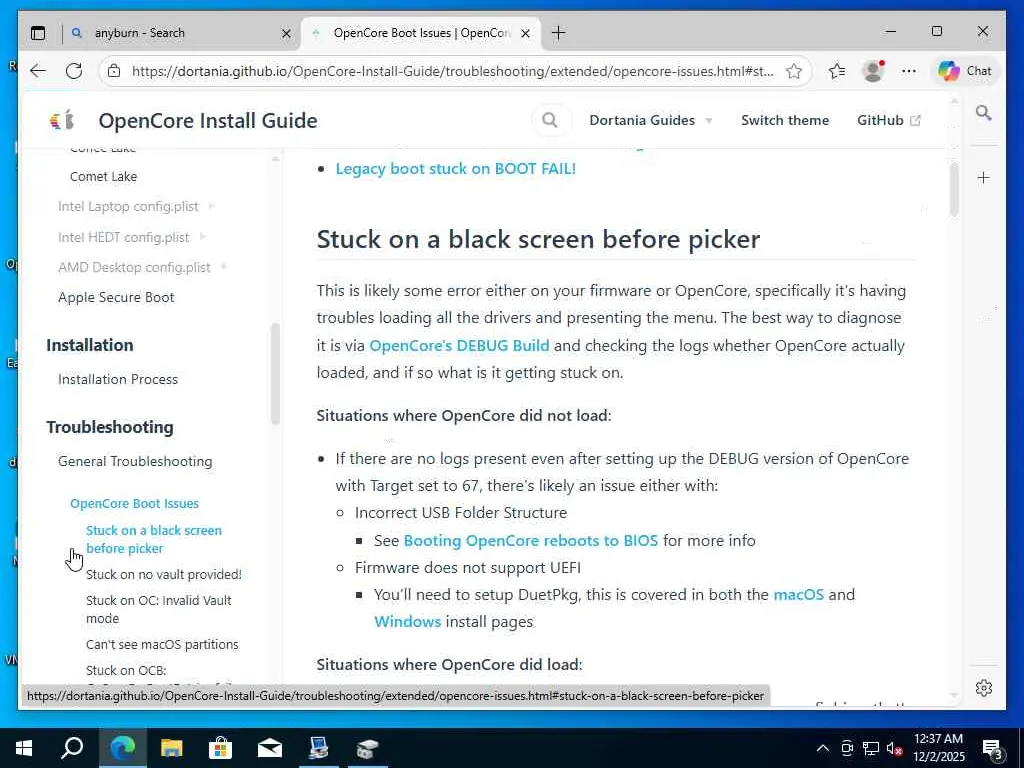This screenshot has height=768, width=1024.
Task: Click the Stuck on a black screen heading
Action: click(538, 239)
